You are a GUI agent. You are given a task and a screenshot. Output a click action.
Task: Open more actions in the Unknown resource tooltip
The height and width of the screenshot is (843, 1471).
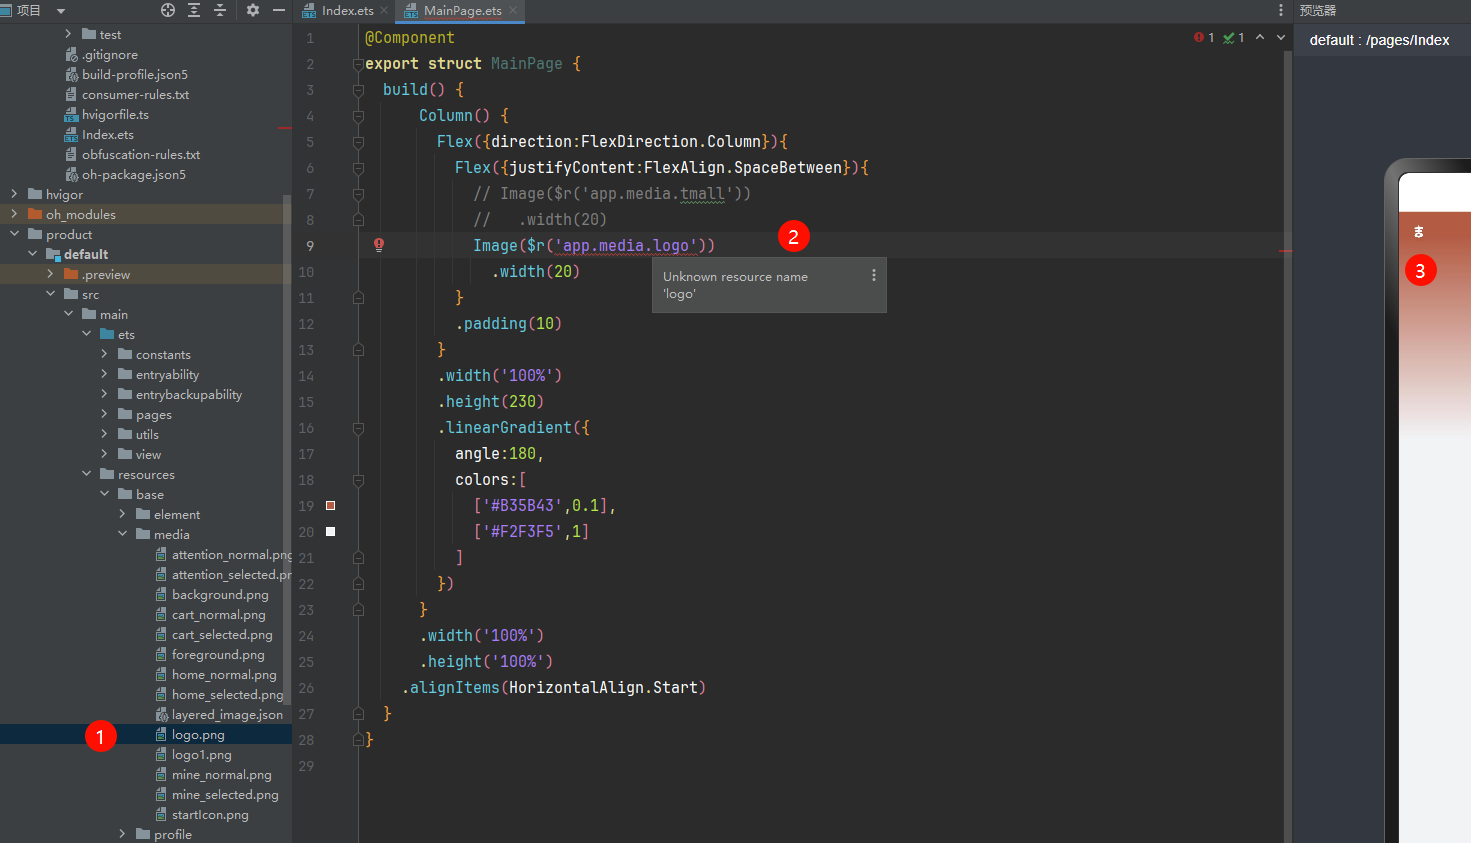(874, 275)
